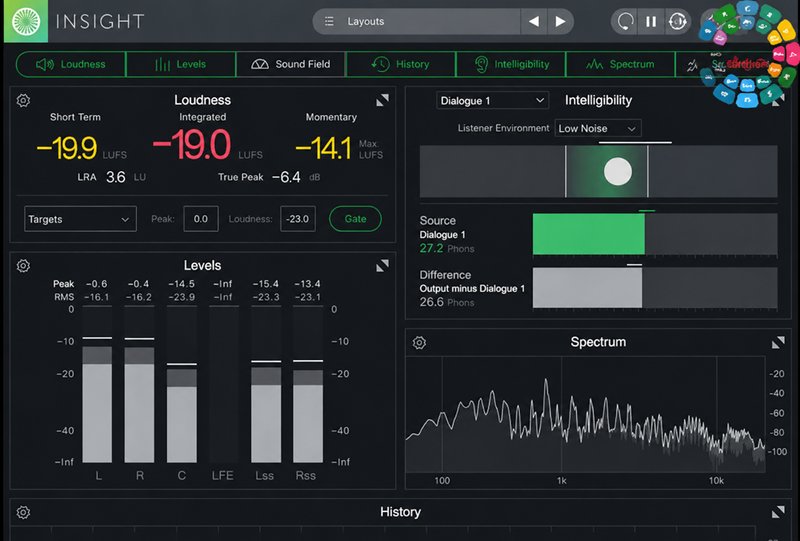Click the grey Difference bar
Image resolution: width=800 pixels, height=541 pixels.
tap(587, 288)
